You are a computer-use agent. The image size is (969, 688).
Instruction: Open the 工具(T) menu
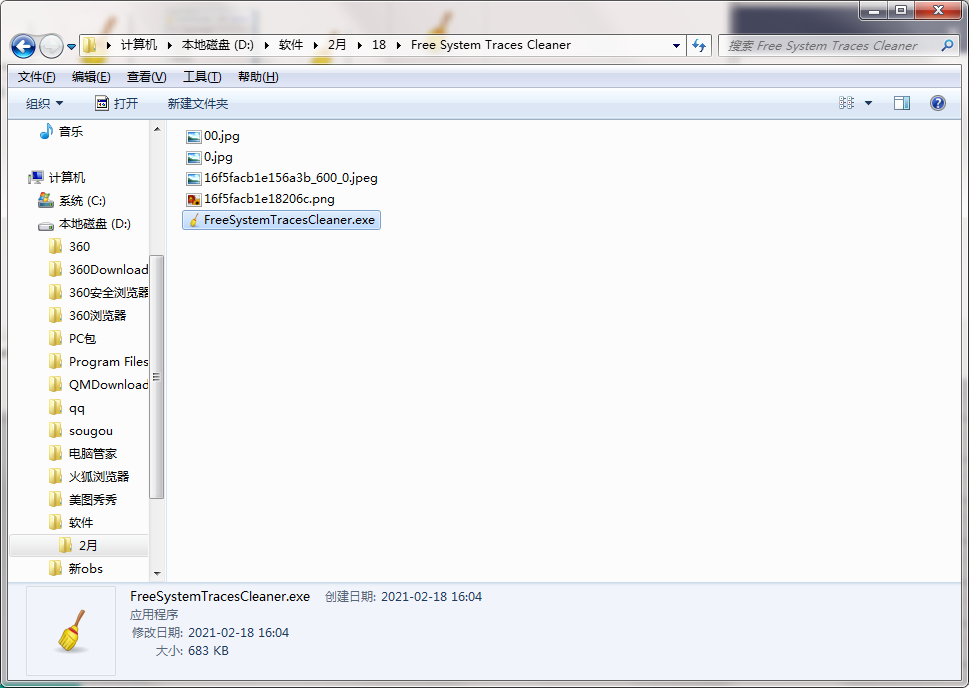[202, 77]
